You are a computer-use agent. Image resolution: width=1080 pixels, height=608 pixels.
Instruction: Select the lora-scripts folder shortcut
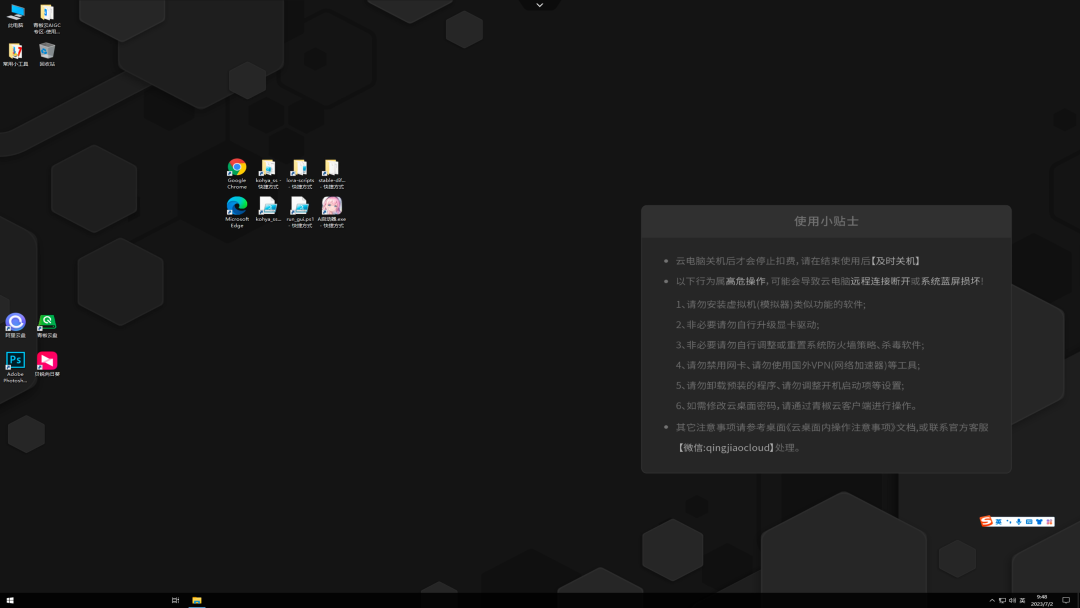click(300, 174)
